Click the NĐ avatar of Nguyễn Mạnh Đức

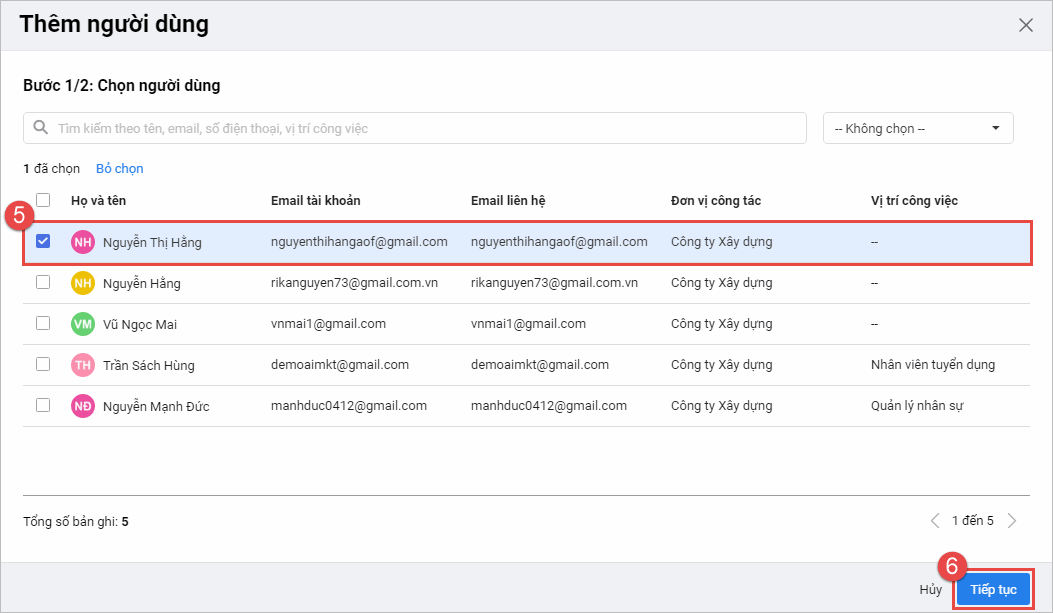click(83, 406)
